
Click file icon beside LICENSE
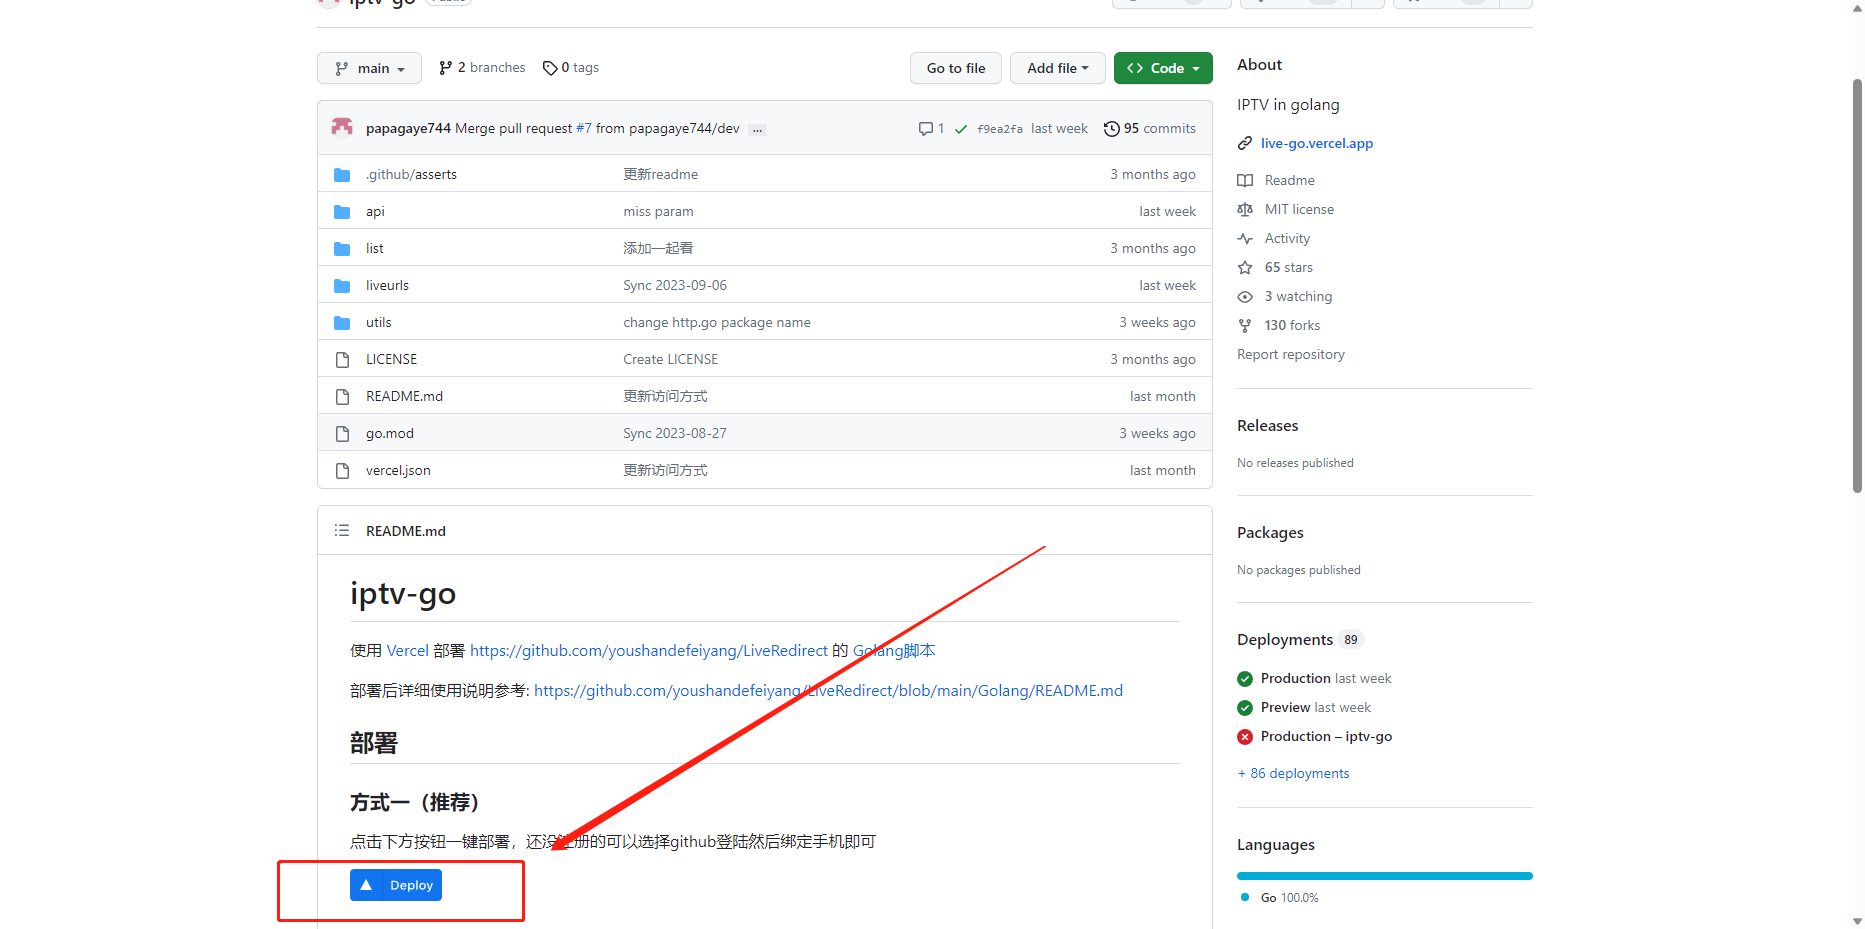click(342, 360)
